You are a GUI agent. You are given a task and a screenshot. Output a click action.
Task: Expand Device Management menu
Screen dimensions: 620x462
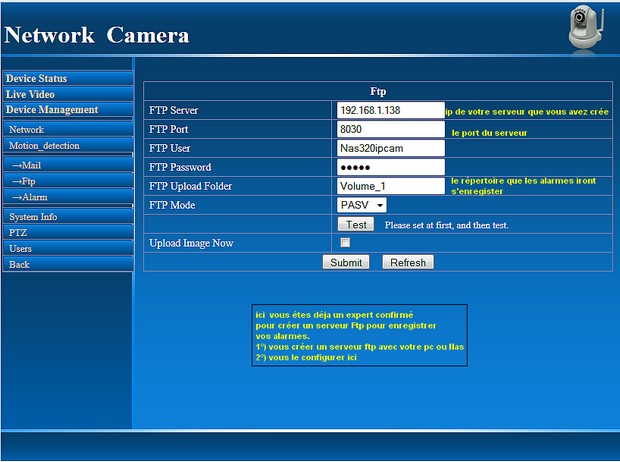(67, 110)
